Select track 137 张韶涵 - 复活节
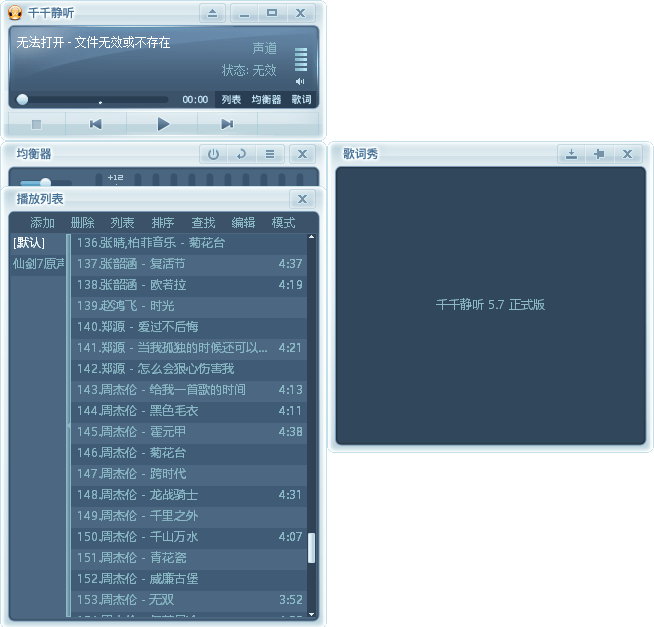This screenshot has height=627, width=654. [189, 264]
